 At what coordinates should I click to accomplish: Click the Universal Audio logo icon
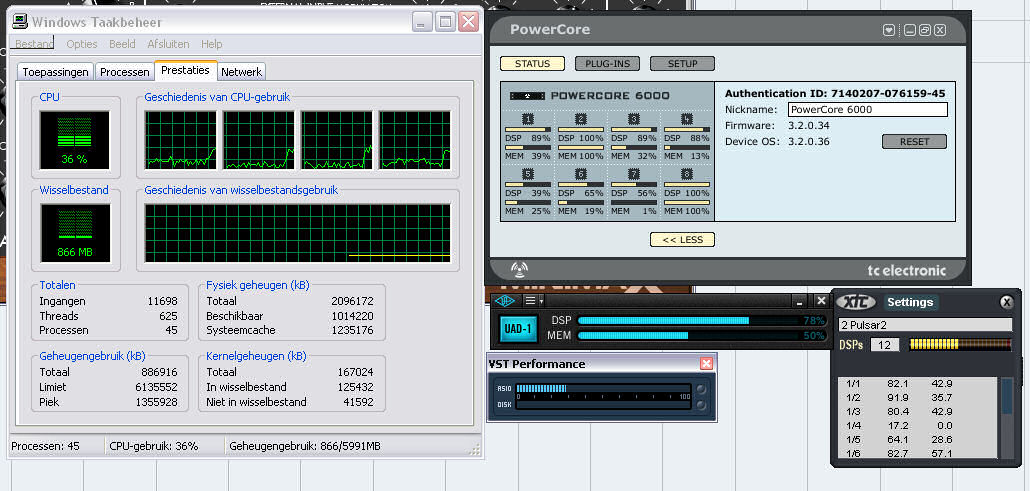point(506,300)
